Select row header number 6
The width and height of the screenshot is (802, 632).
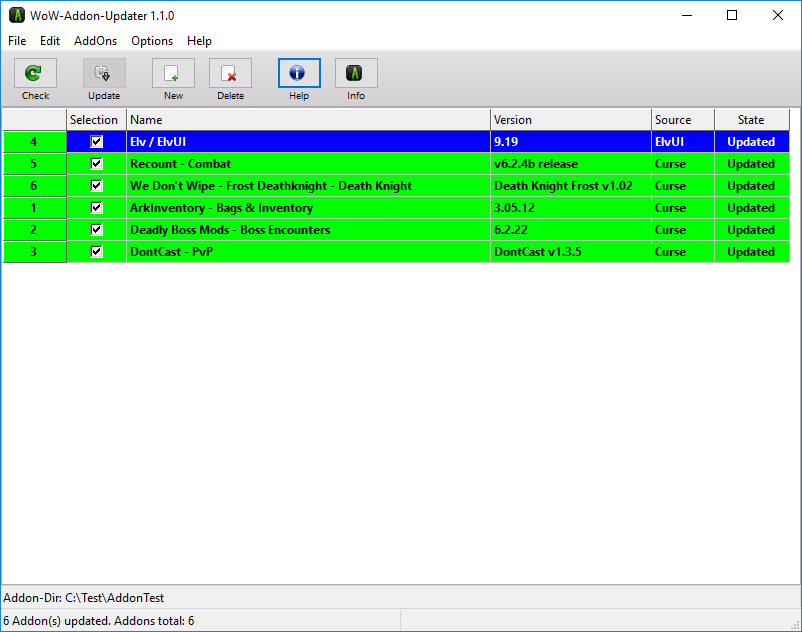click(x=34, y=186)
